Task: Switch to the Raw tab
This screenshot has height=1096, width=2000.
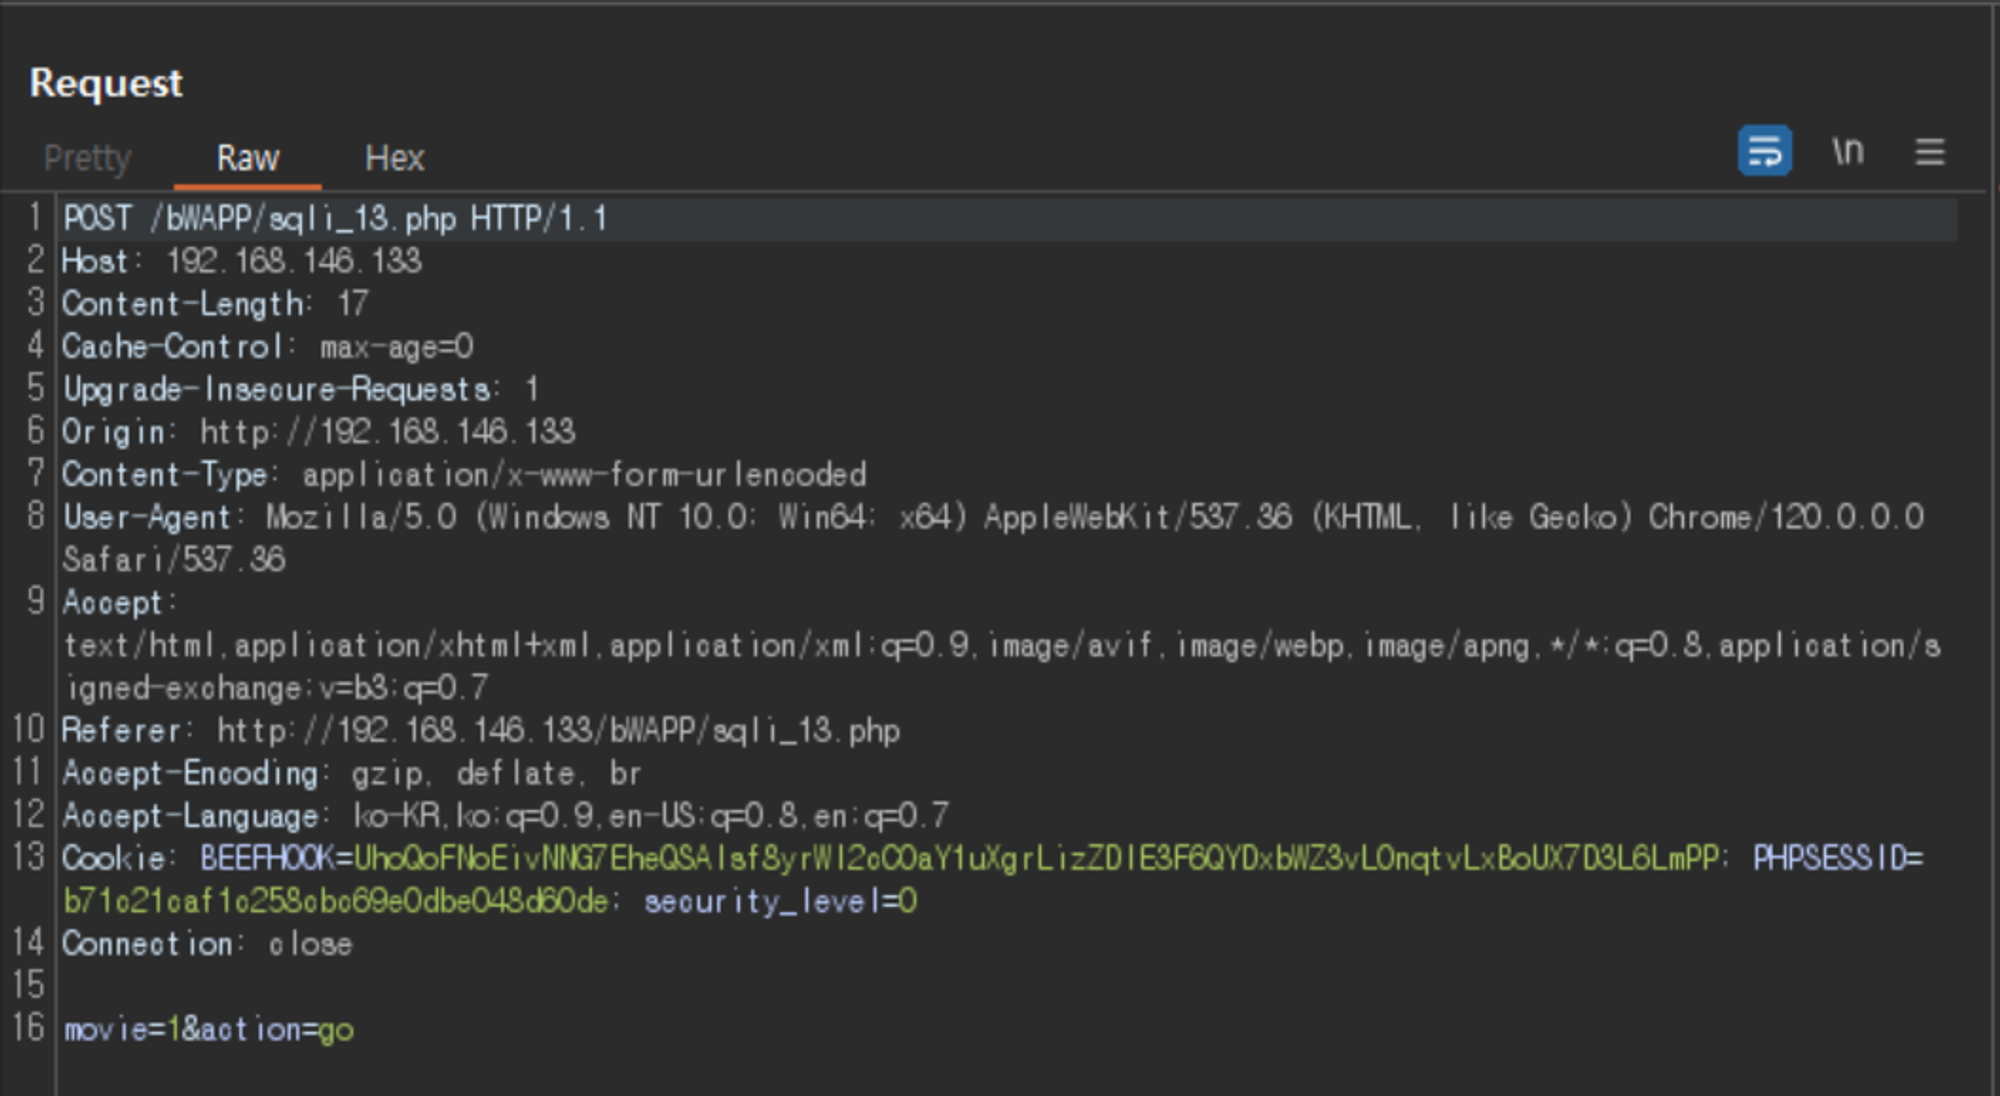Action: pyautogui.click(x=248, y=158)
